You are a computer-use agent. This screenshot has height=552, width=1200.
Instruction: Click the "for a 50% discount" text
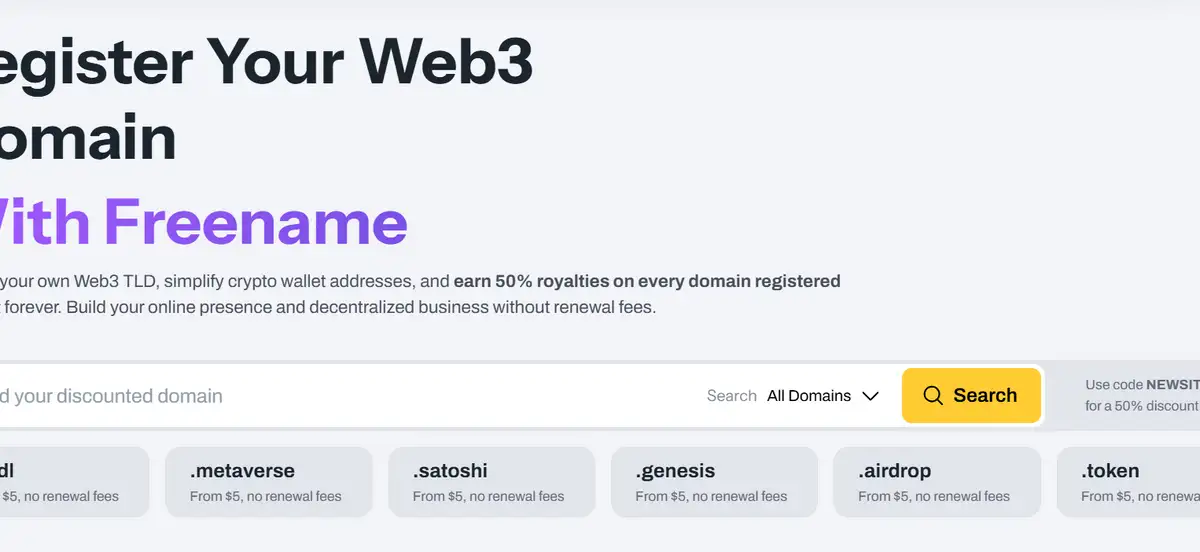1141,406
